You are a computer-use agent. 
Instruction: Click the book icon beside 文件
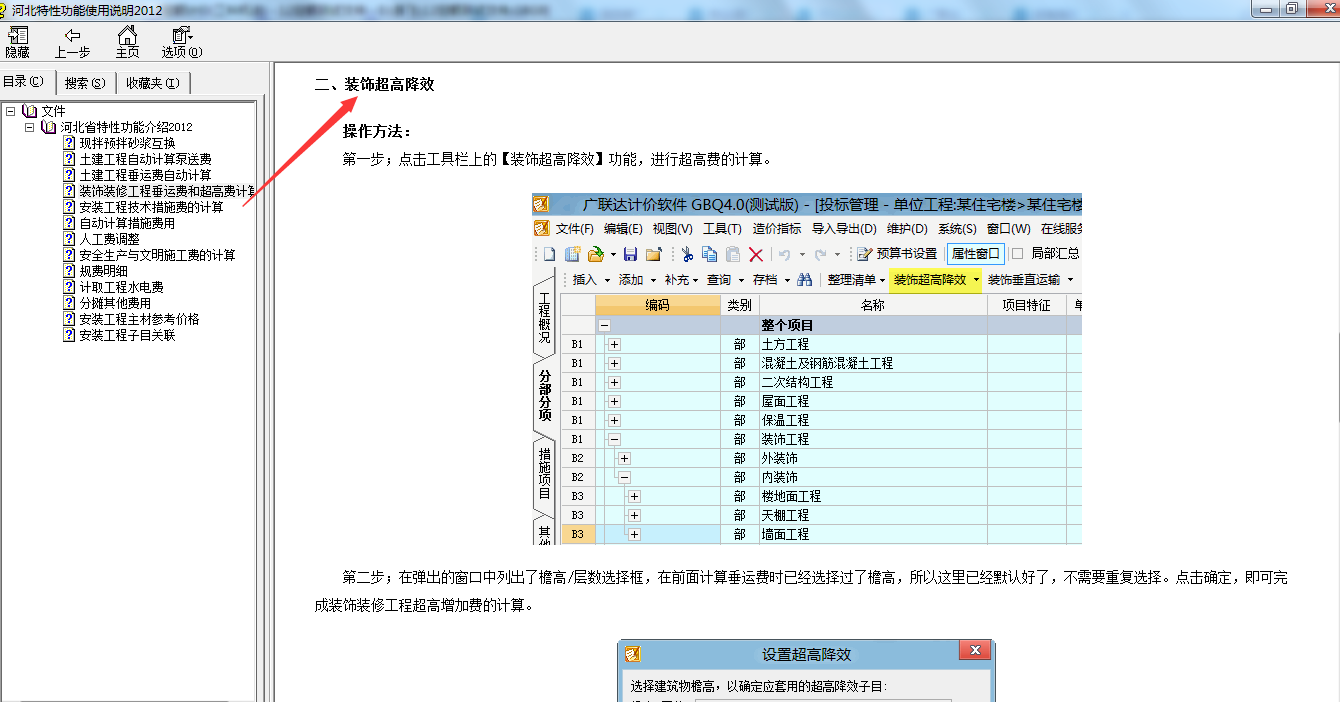(29, 111)
